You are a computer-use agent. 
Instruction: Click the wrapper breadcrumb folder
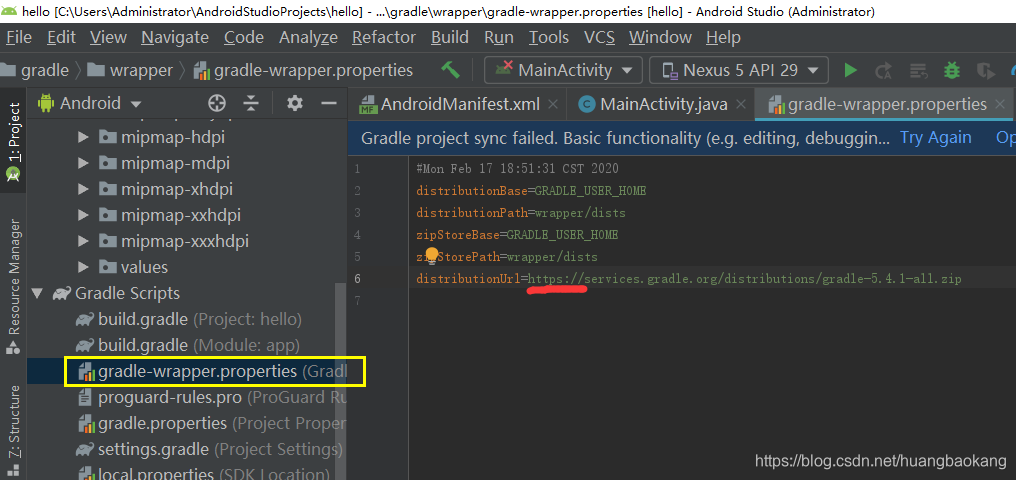coord(130,70)
